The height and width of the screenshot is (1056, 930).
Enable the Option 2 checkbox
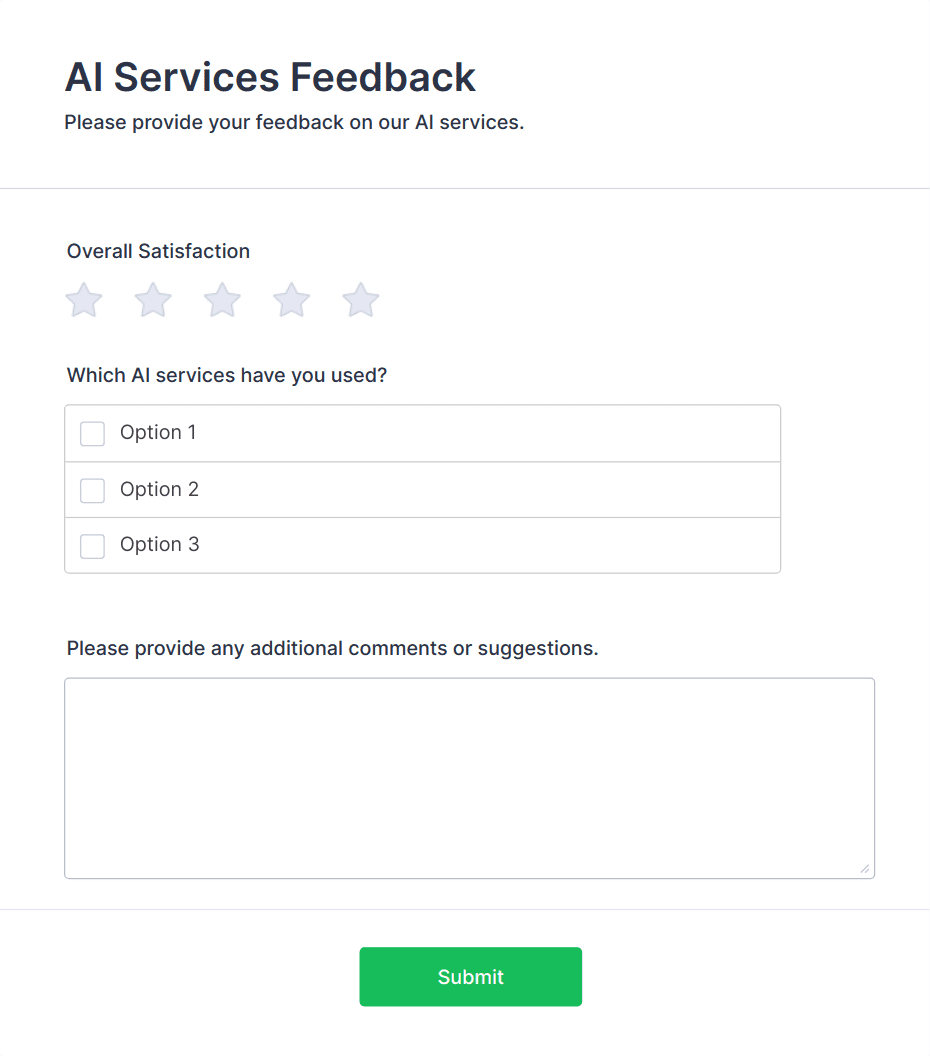[92, 490]
